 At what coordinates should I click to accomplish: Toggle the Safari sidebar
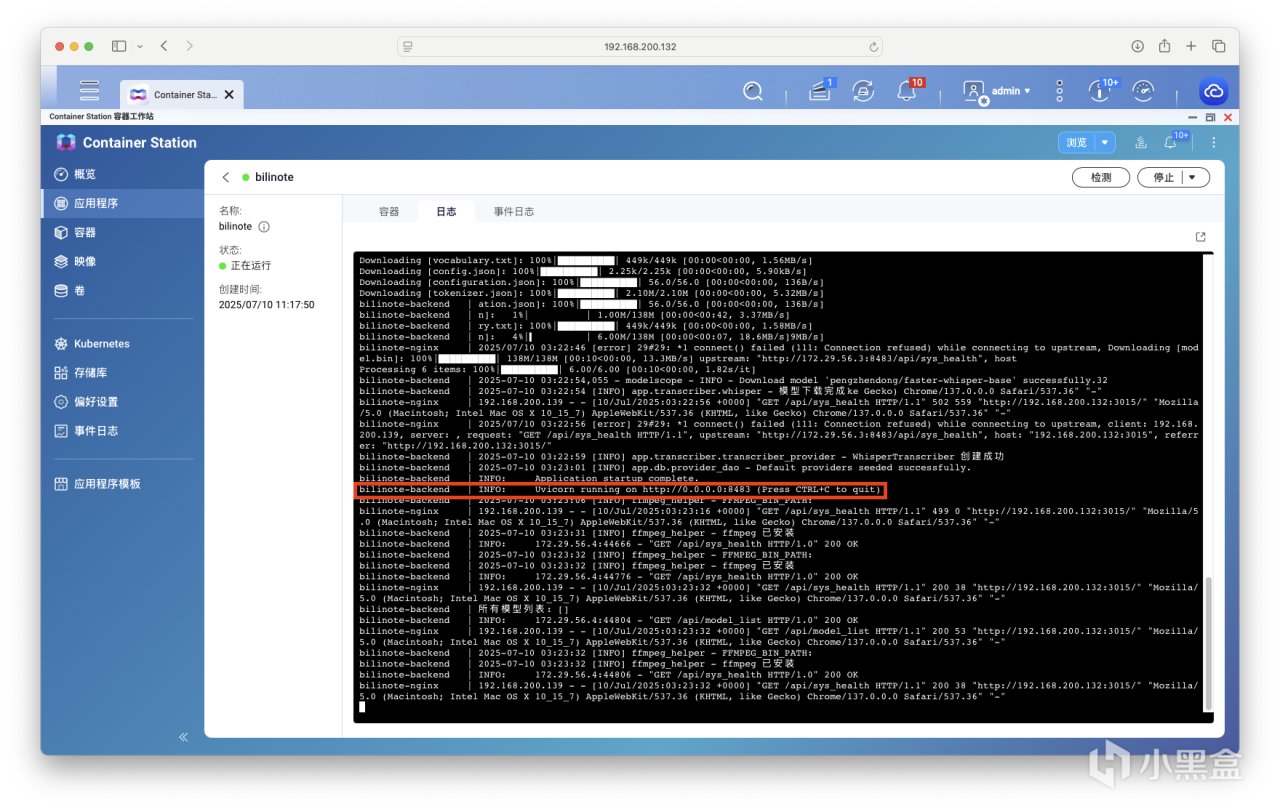(x=119, y=46)
